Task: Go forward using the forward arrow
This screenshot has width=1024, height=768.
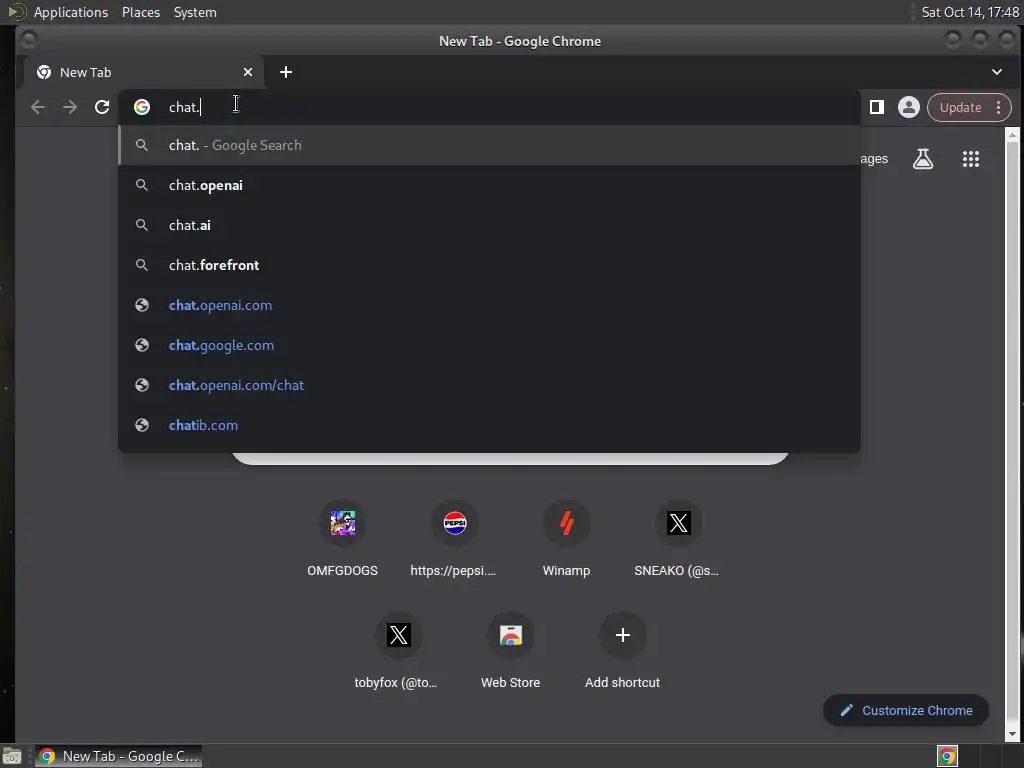Action: coord(70,107)
